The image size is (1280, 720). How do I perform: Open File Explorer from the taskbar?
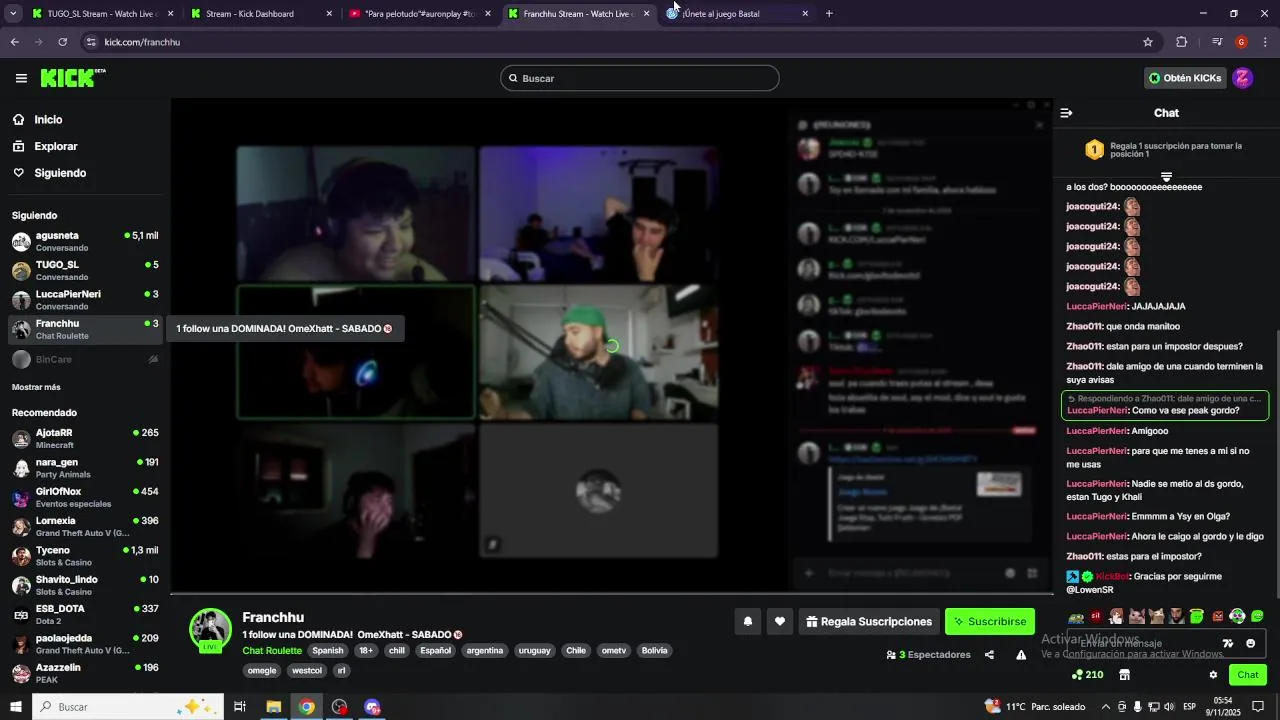click(x=273, y=707)
